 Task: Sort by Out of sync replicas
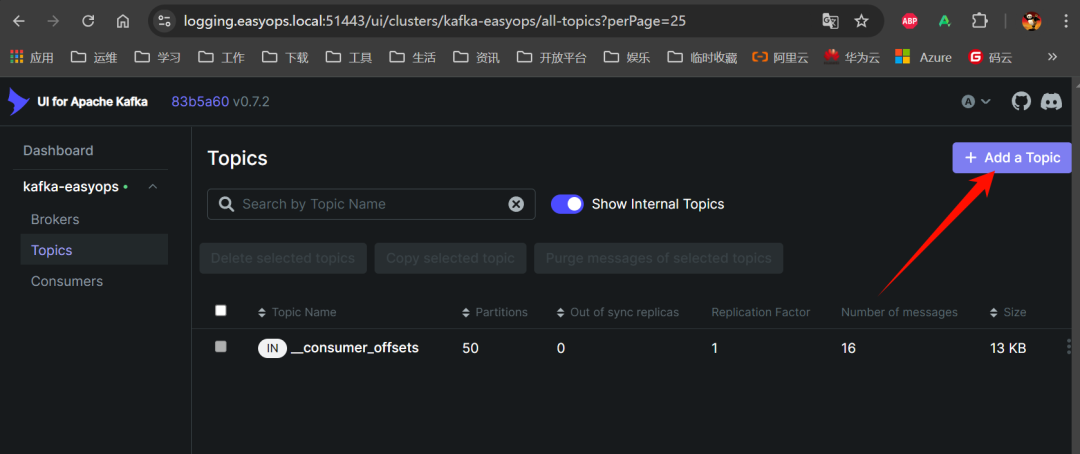pos(617,312)
